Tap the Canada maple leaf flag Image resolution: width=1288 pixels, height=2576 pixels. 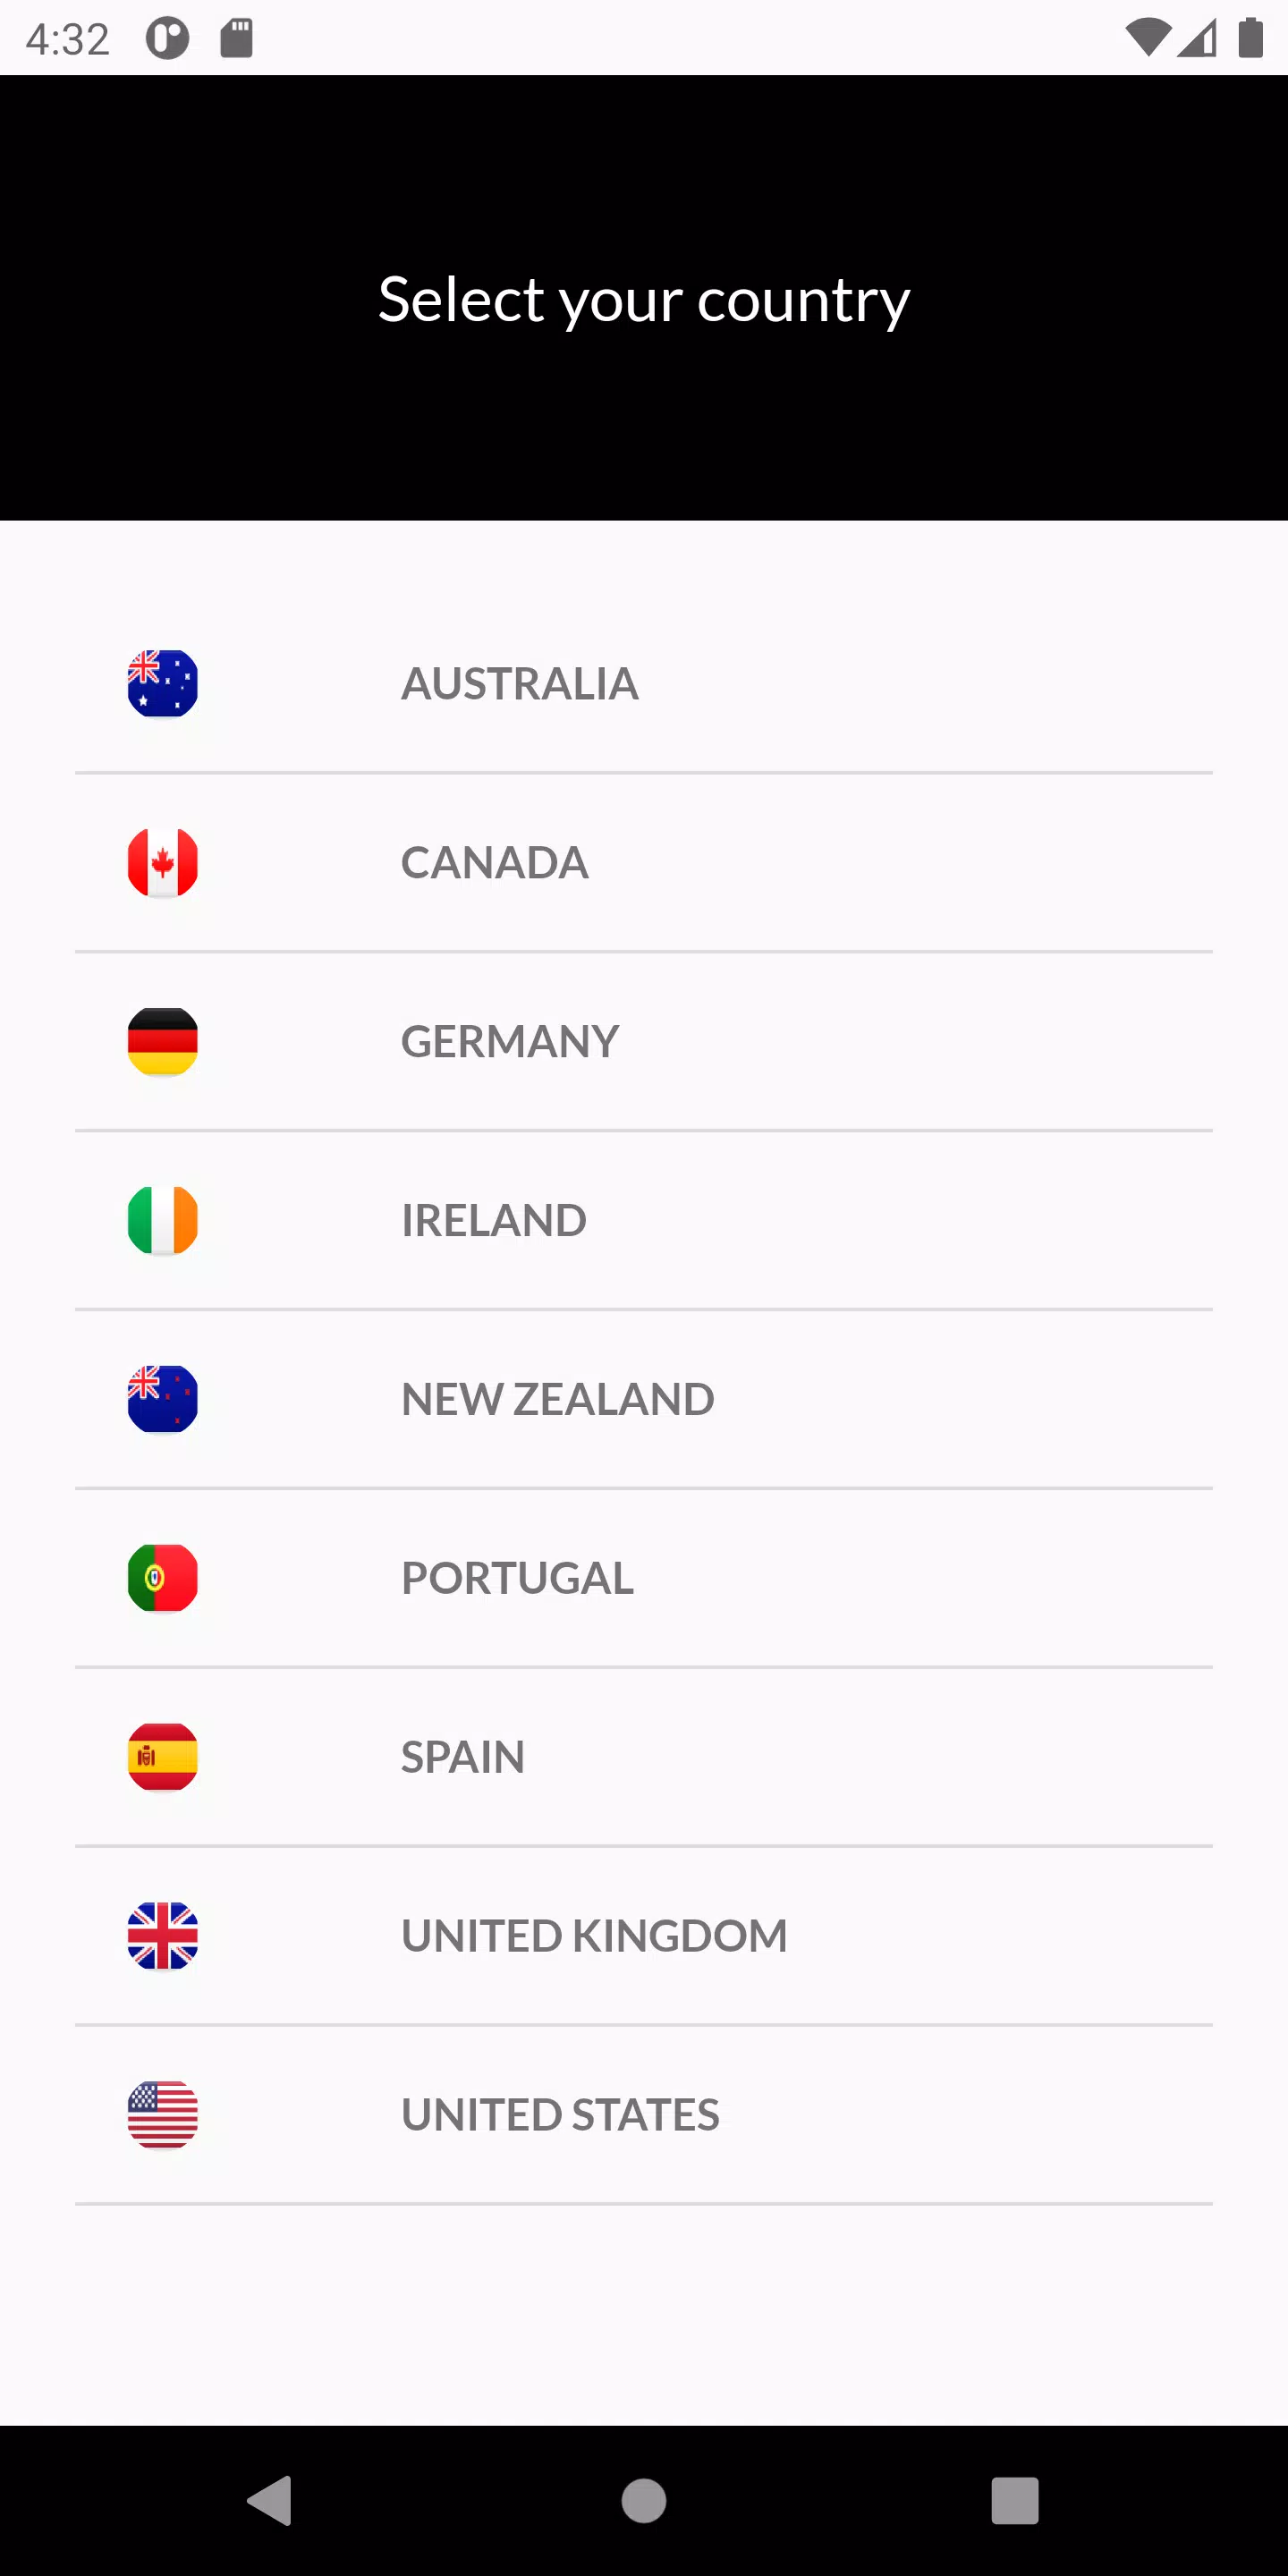coord(162,863)
